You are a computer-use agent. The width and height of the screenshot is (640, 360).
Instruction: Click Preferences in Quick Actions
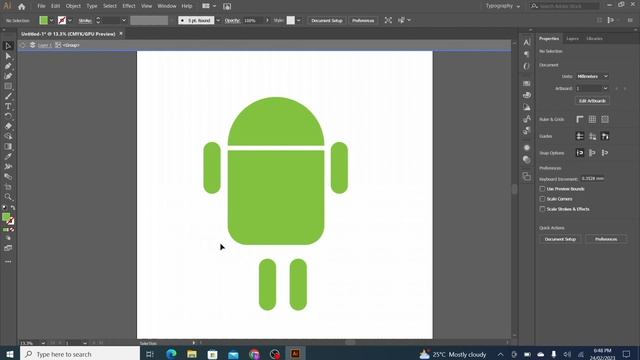(x=606, y=239)
